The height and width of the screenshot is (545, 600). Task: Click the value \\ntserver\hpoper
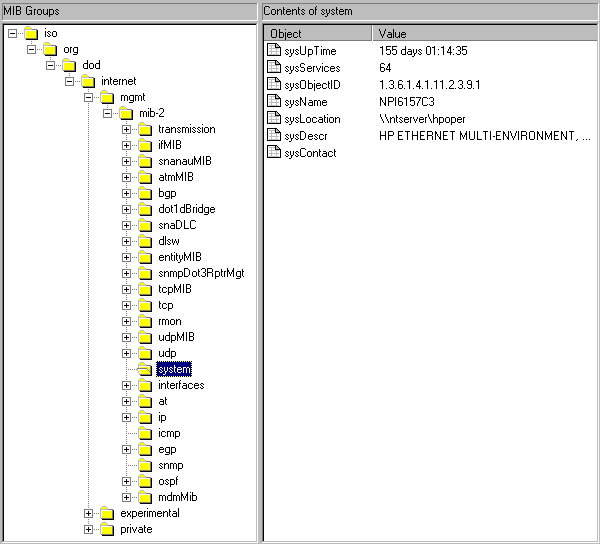422,119
